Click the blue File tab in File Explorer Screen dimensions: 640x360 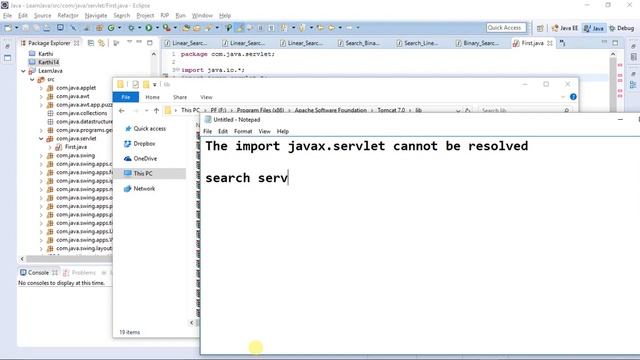(x=126, y=97)
